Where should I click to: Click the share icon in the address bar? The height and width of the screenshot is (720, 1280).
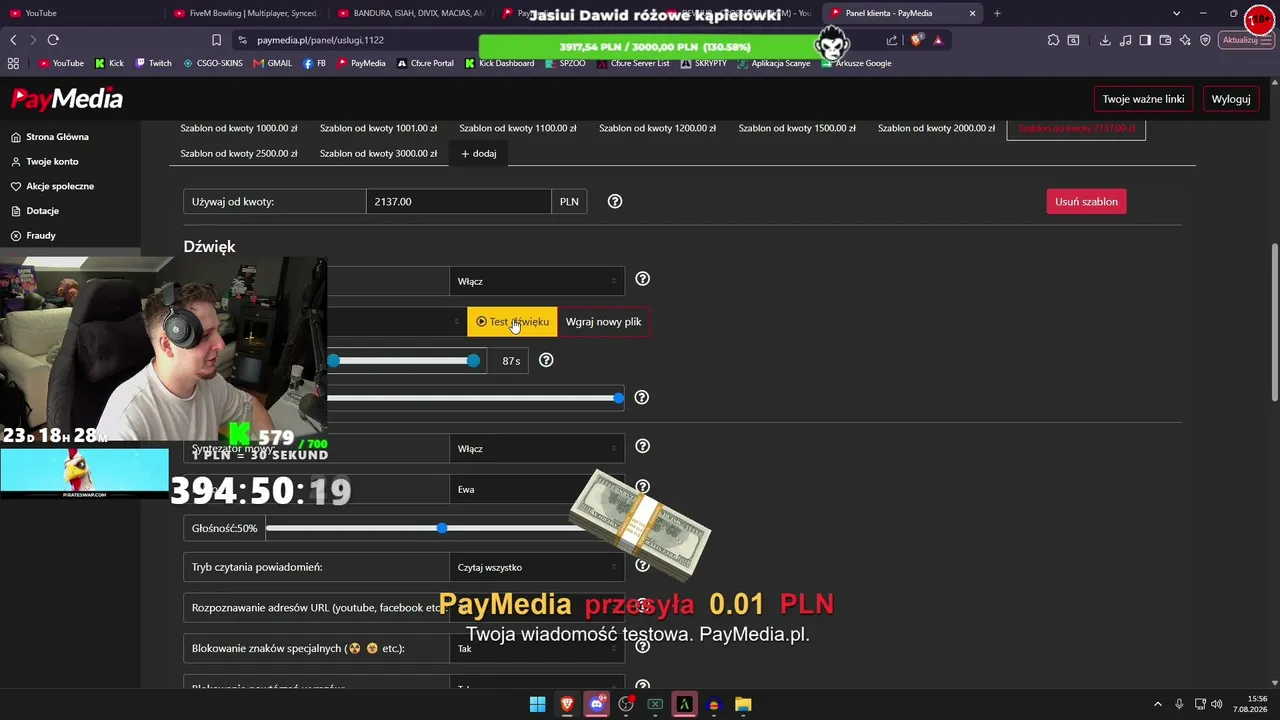coord(892,40)
